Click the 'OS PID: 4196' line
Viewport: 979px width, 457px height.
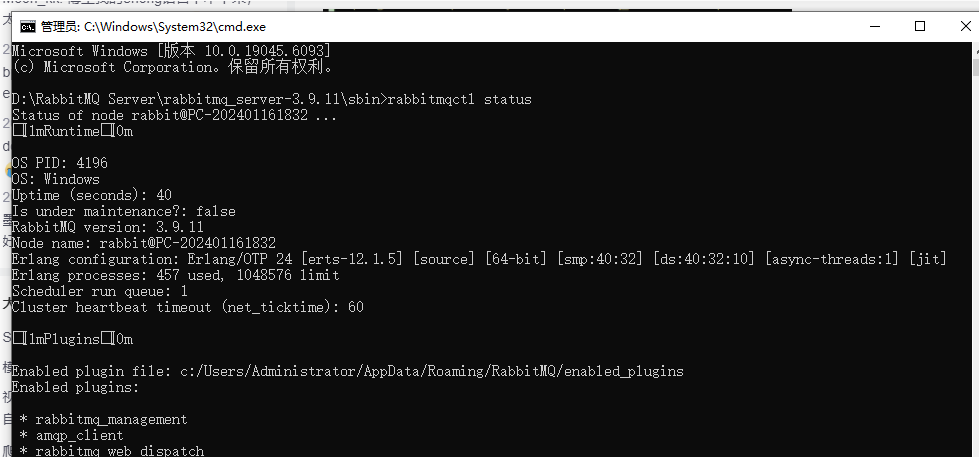click(60, 163)
